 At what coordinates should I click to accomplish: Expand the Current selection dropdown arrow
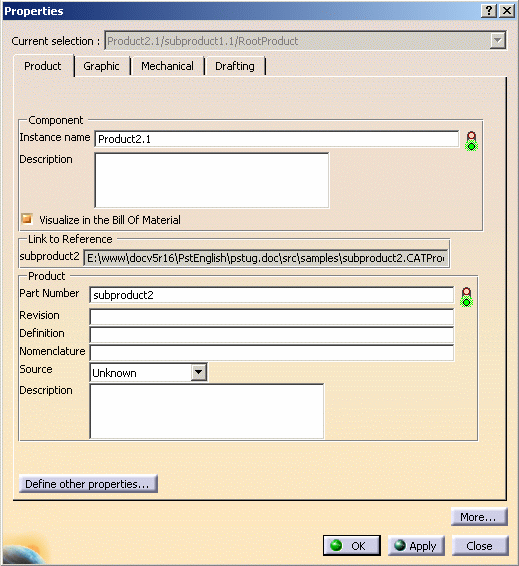(x=497, y=40)
